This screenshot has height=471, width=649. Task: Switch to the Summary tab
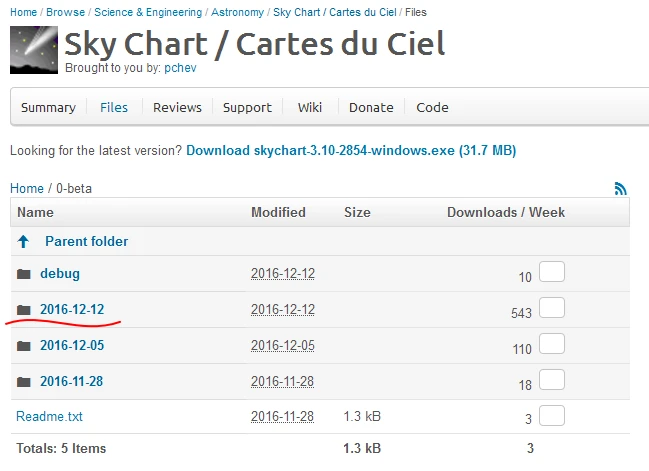tap(48, 108)
